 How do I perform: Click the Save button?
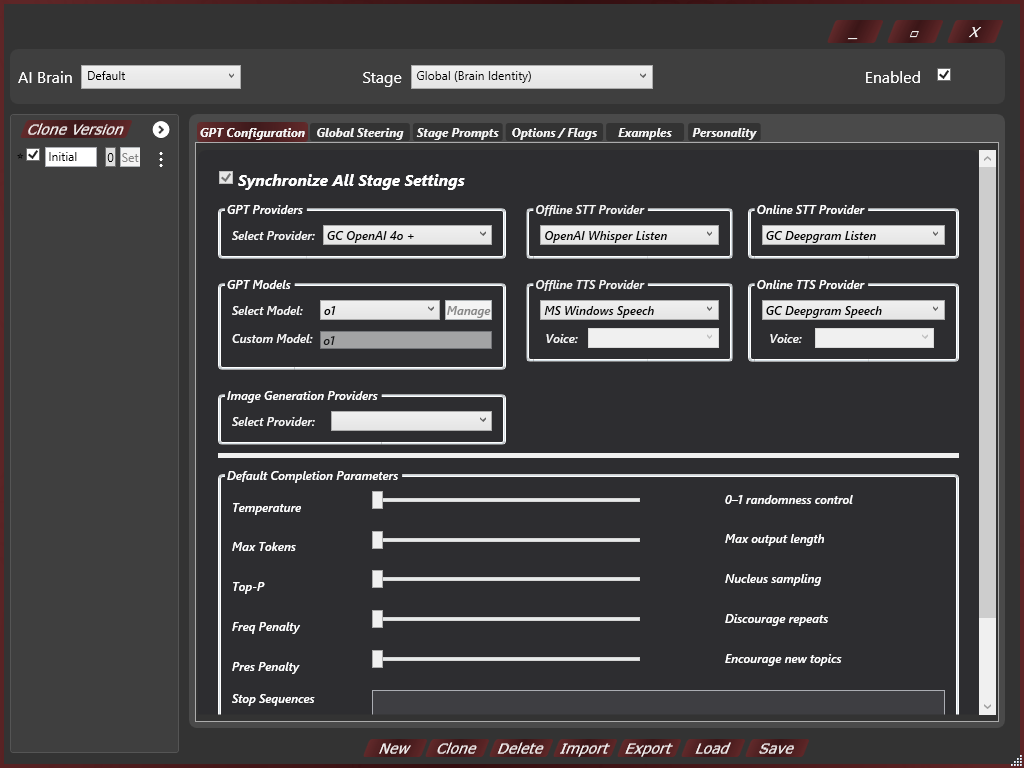coord(776,748)
